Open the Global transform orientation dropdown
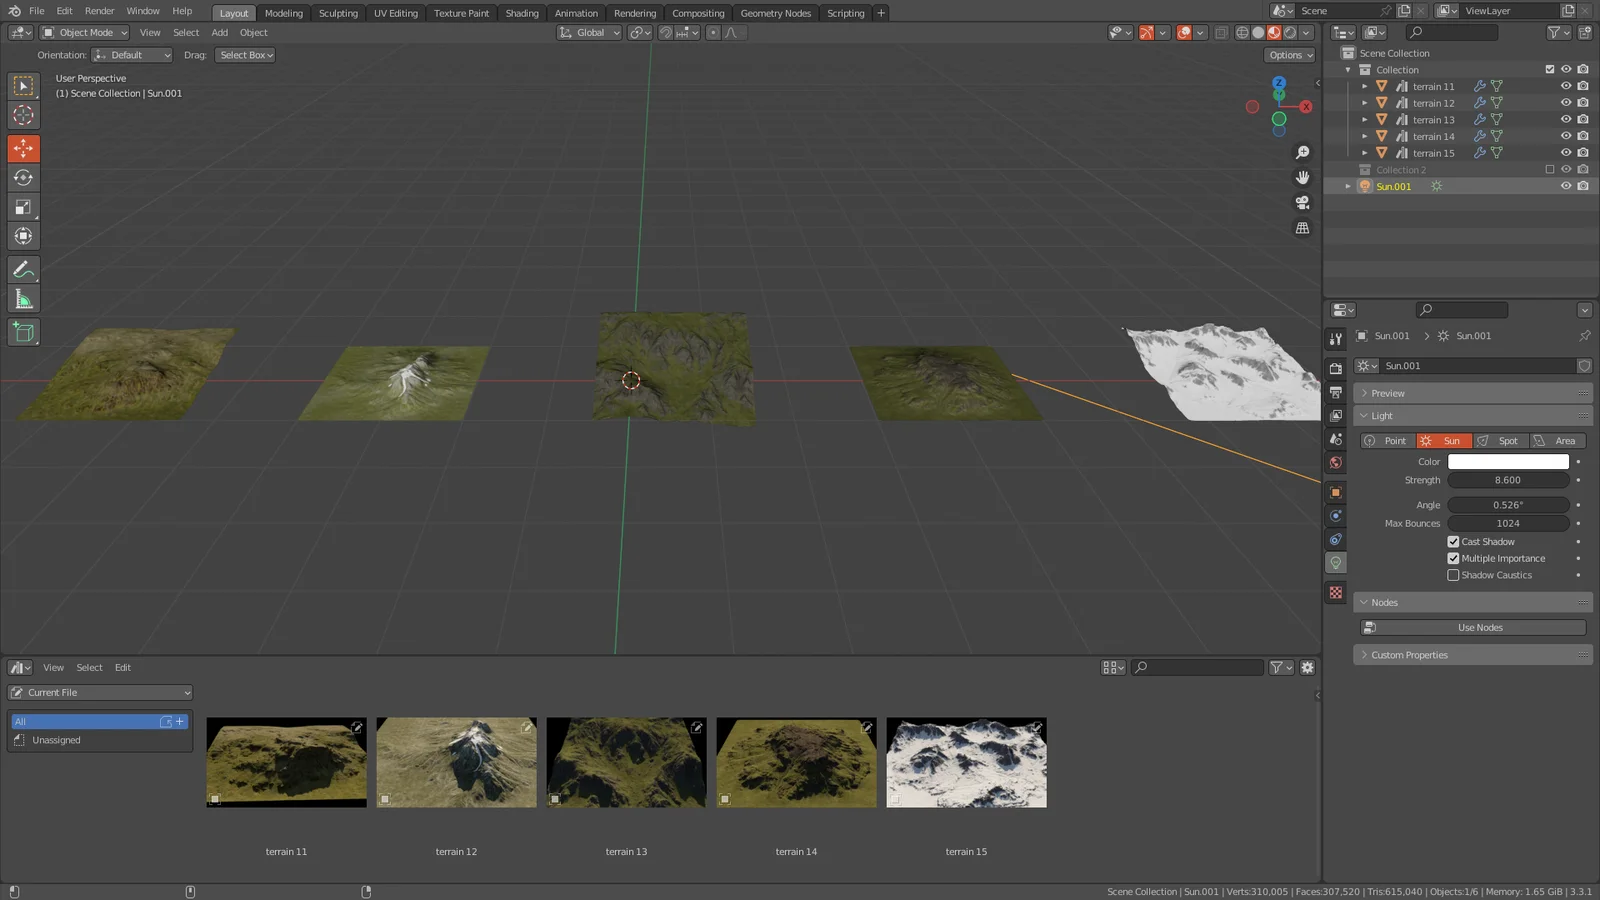Viewport: 1600px width, 900px height. 588,32
